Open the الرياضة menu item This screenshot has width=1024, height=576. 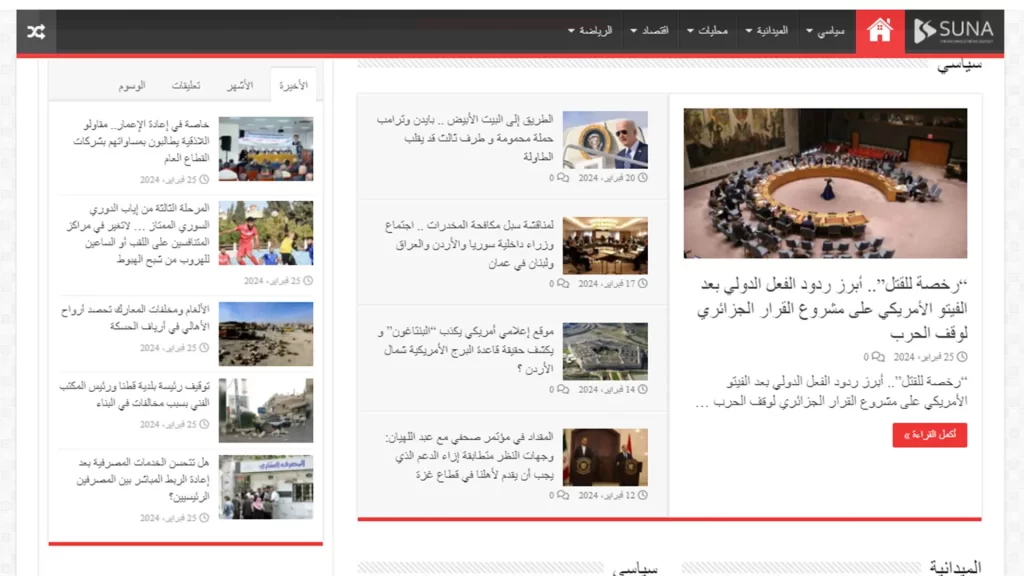pyautogui.click(x=590, y=31)
